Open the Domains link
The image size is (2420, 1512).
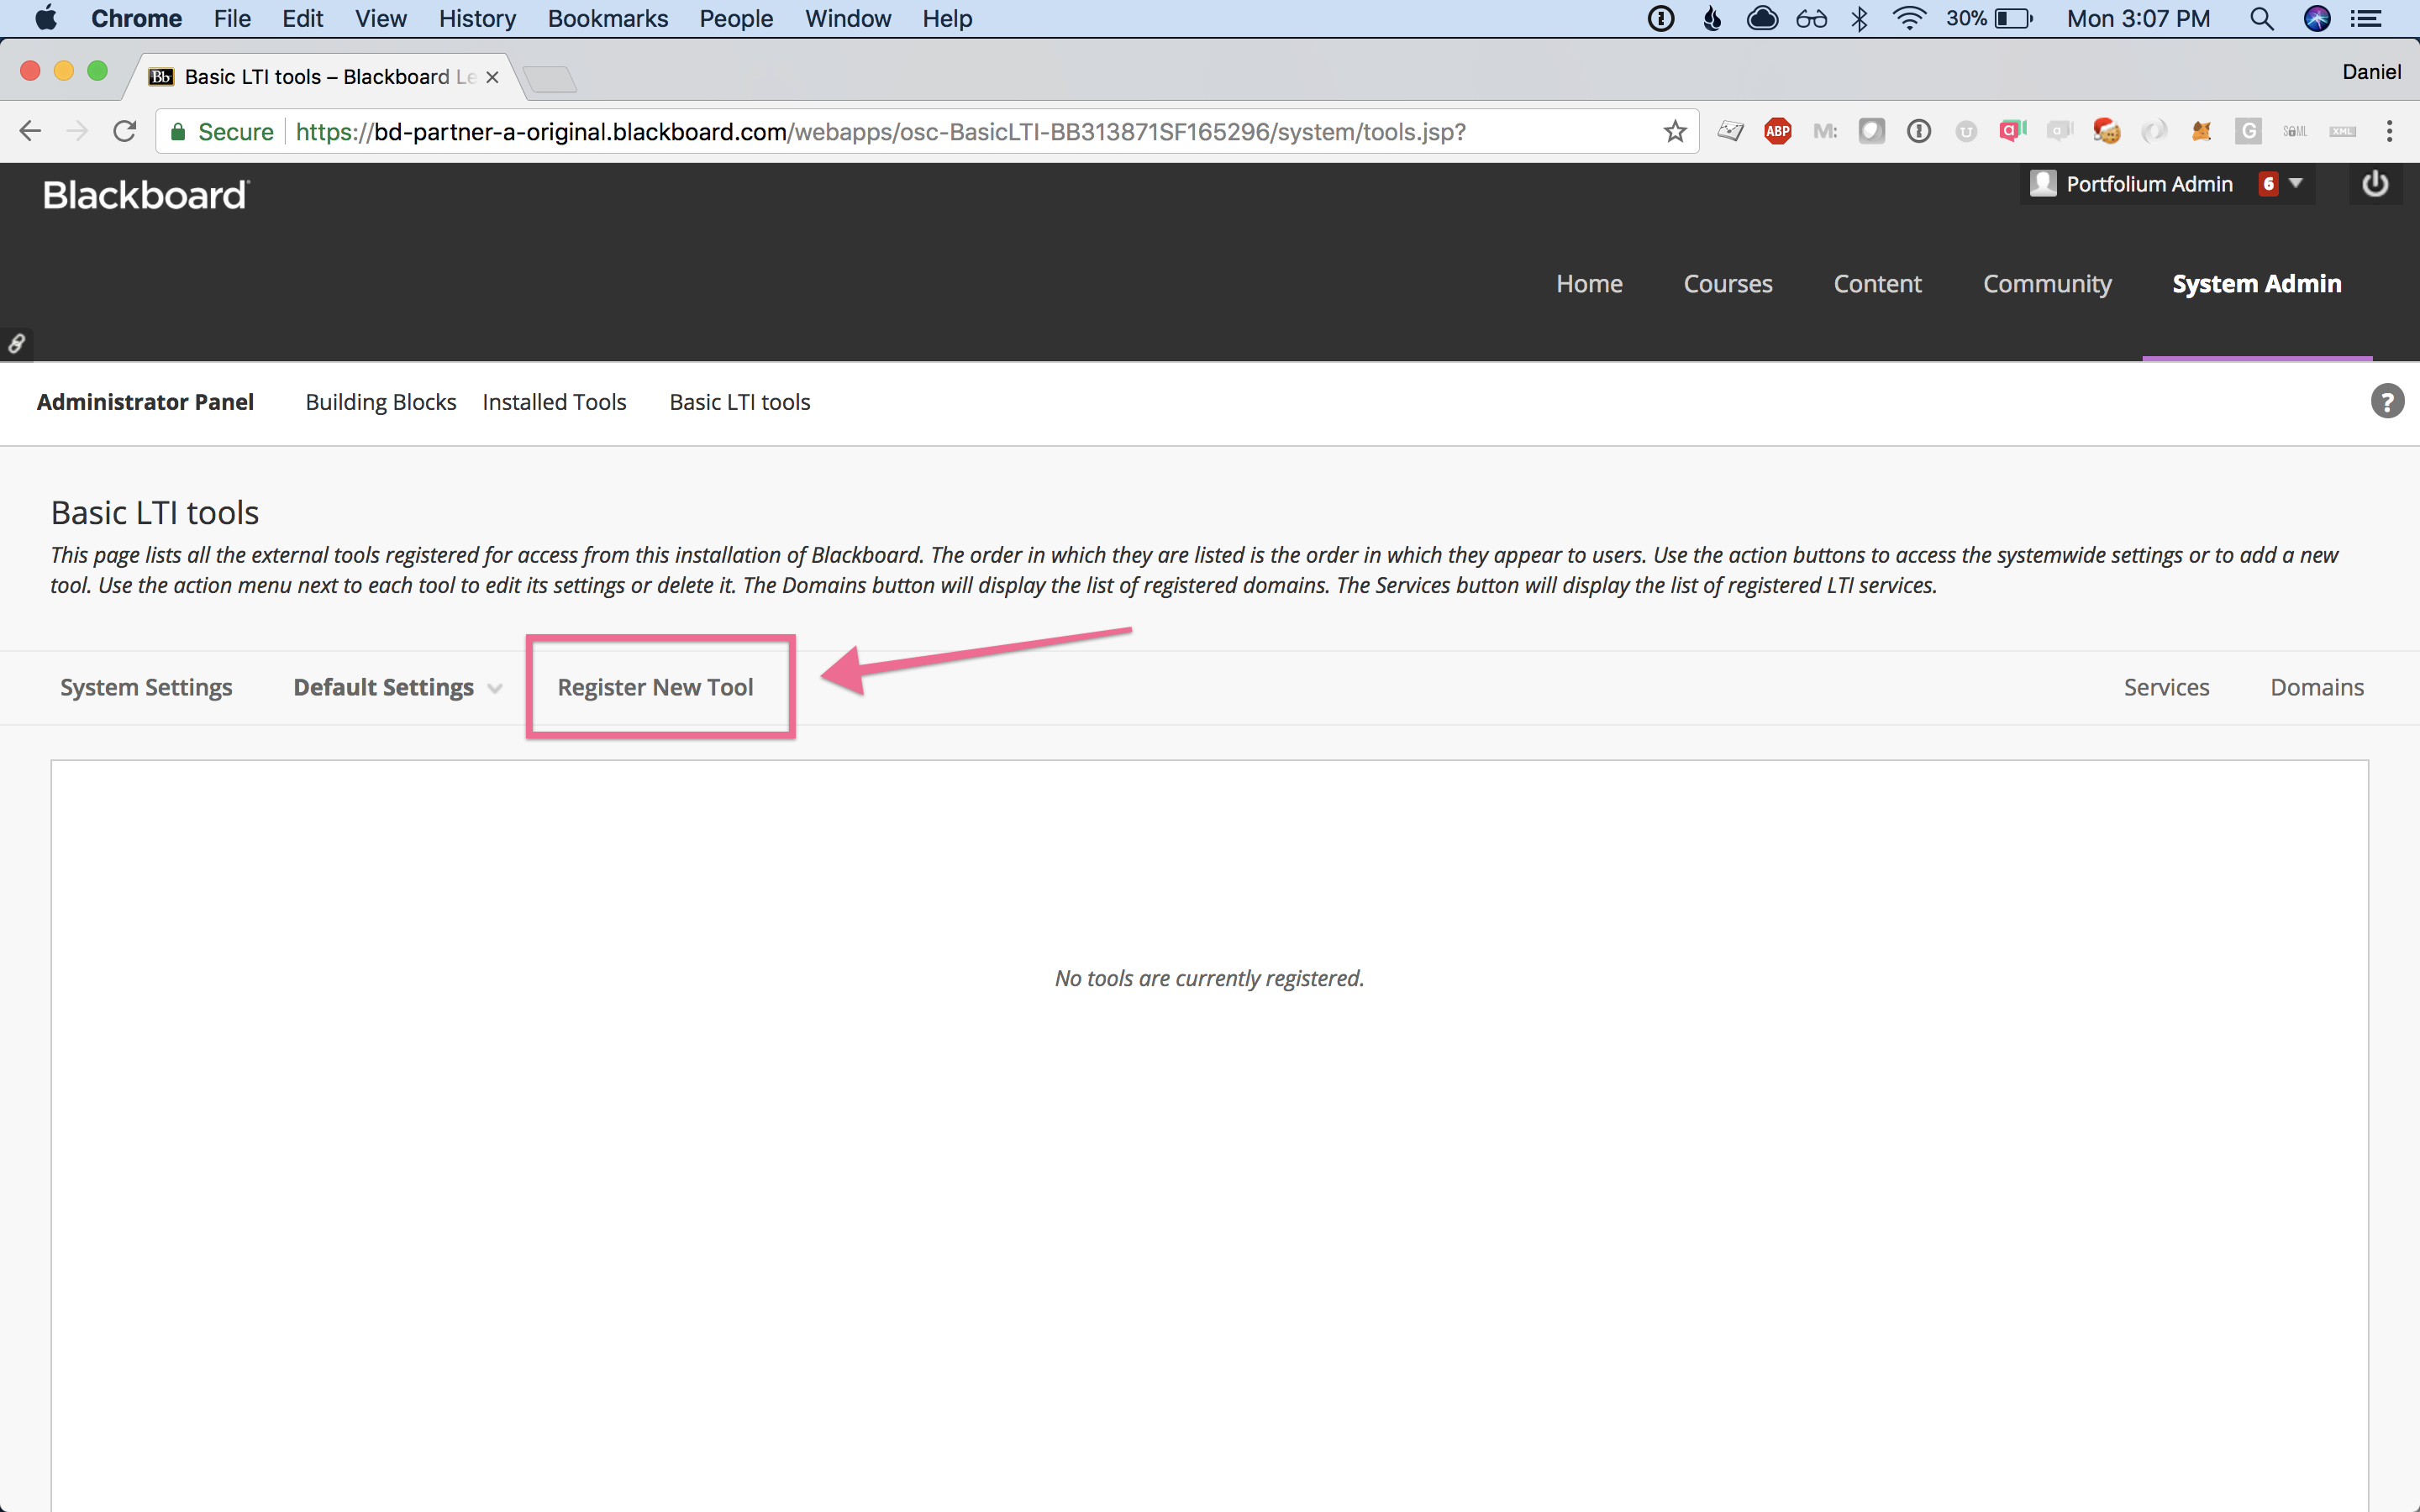click(x=2316, y=687)
